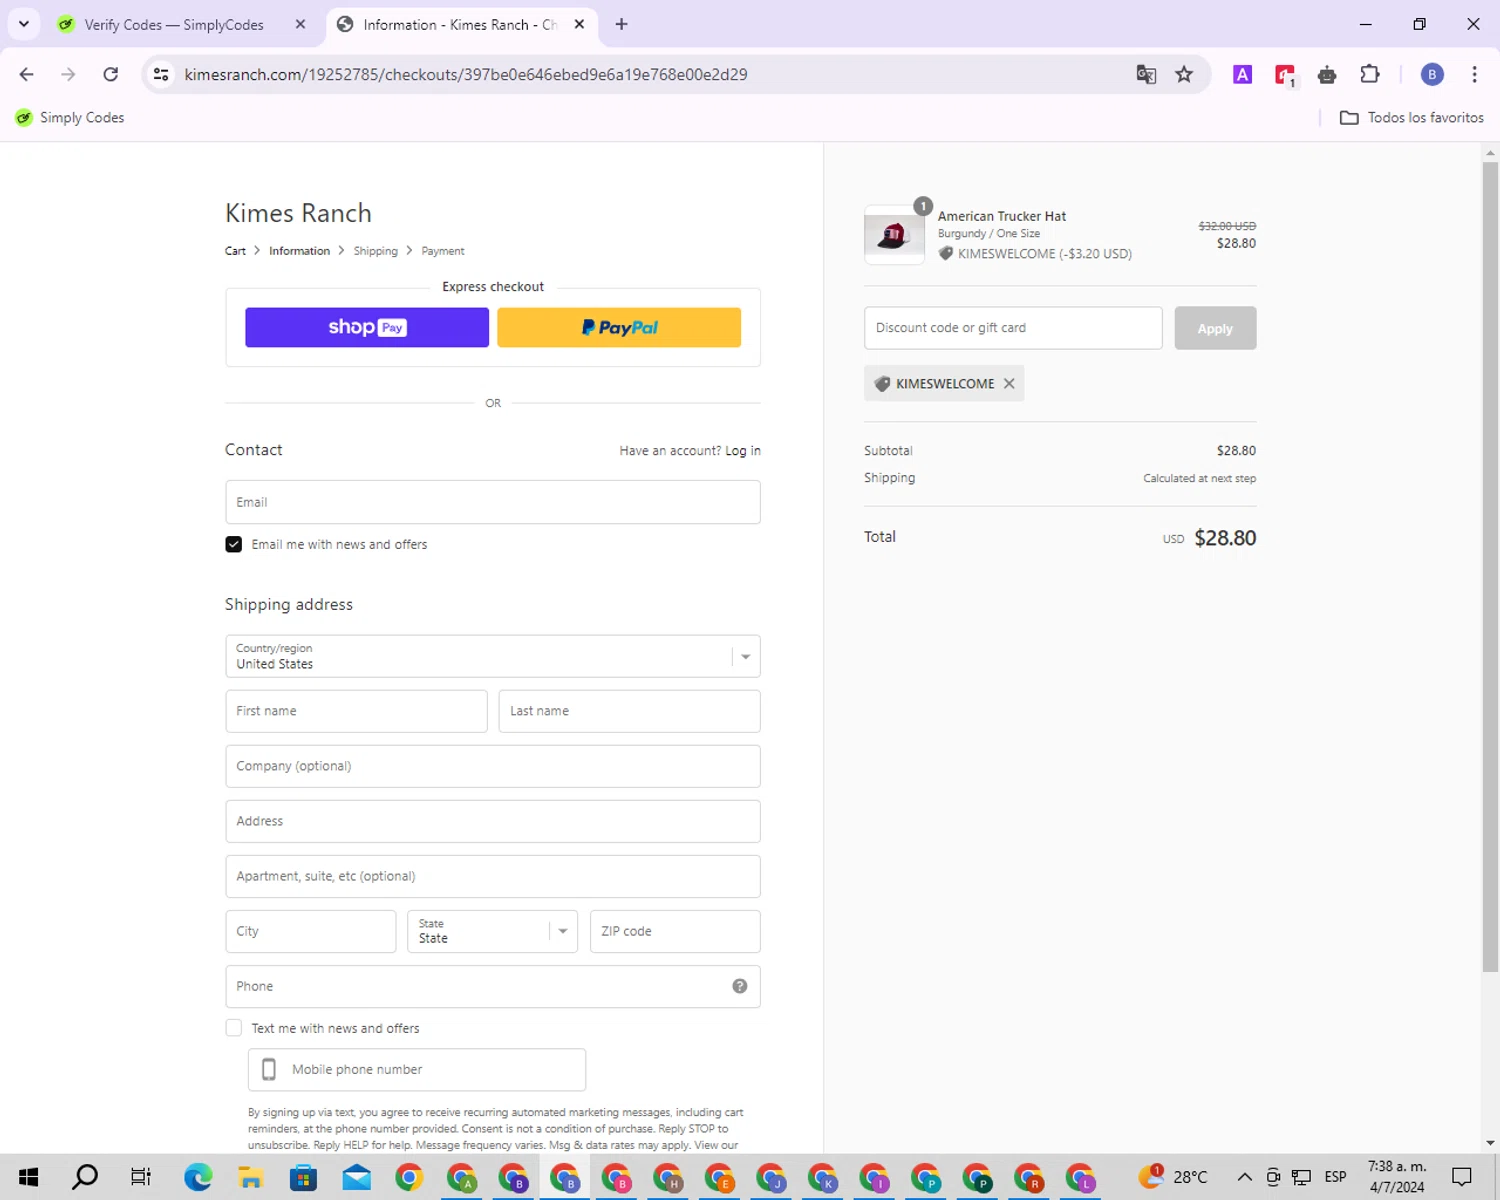This screenshot has height=1200, width=1500.
Task: Open the purple A extension
Action: pyautogui.click(x=1242, y=74)
